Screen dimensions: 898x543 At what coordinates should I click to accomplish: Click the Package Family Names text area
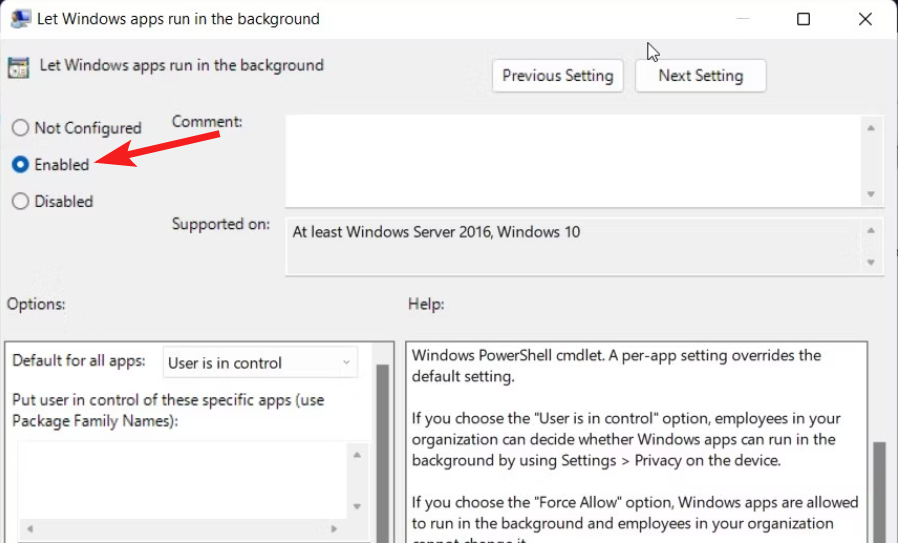click(182, 480)
